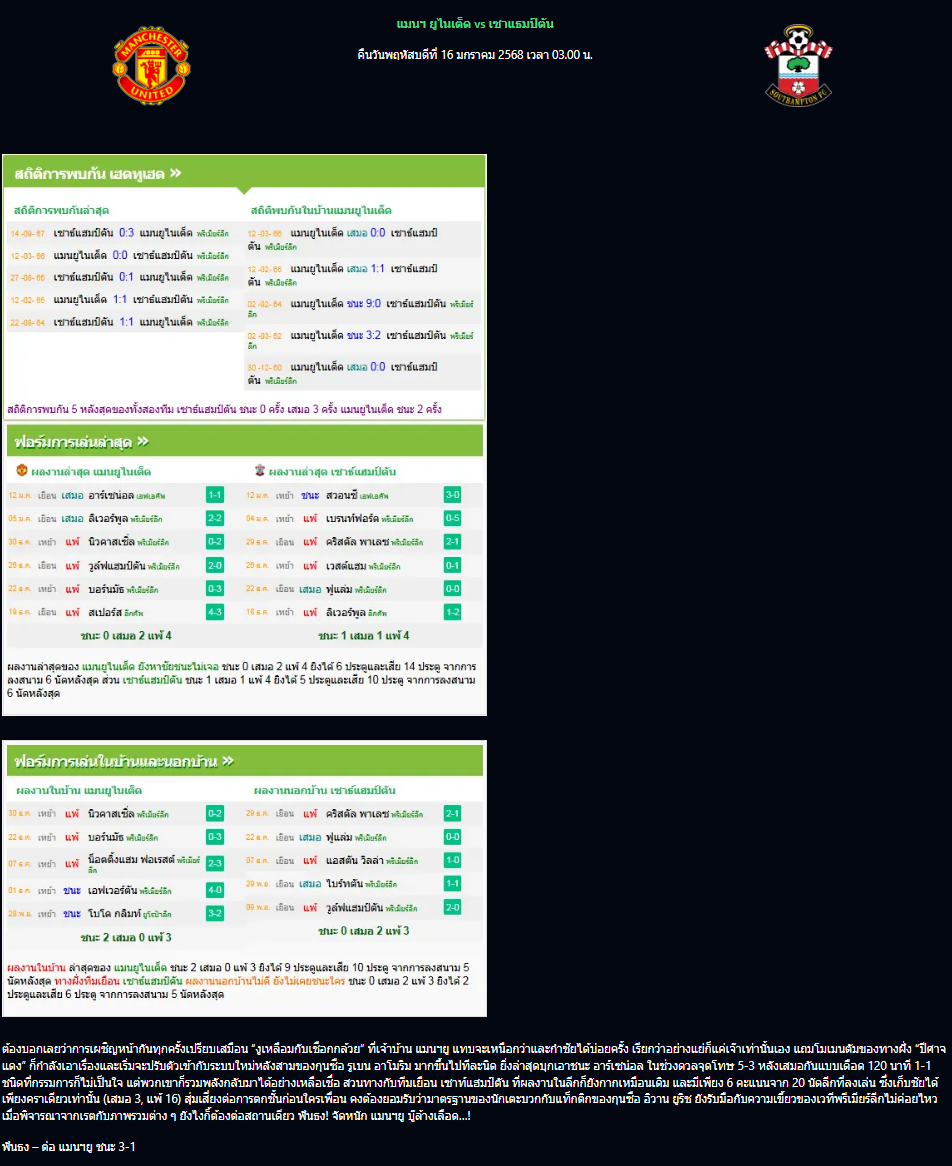Click home tally ชนะ 2 เสมอ 0 แพ้ 3
The height and width of the screenshot is (1166, 952).
point(126,937)
